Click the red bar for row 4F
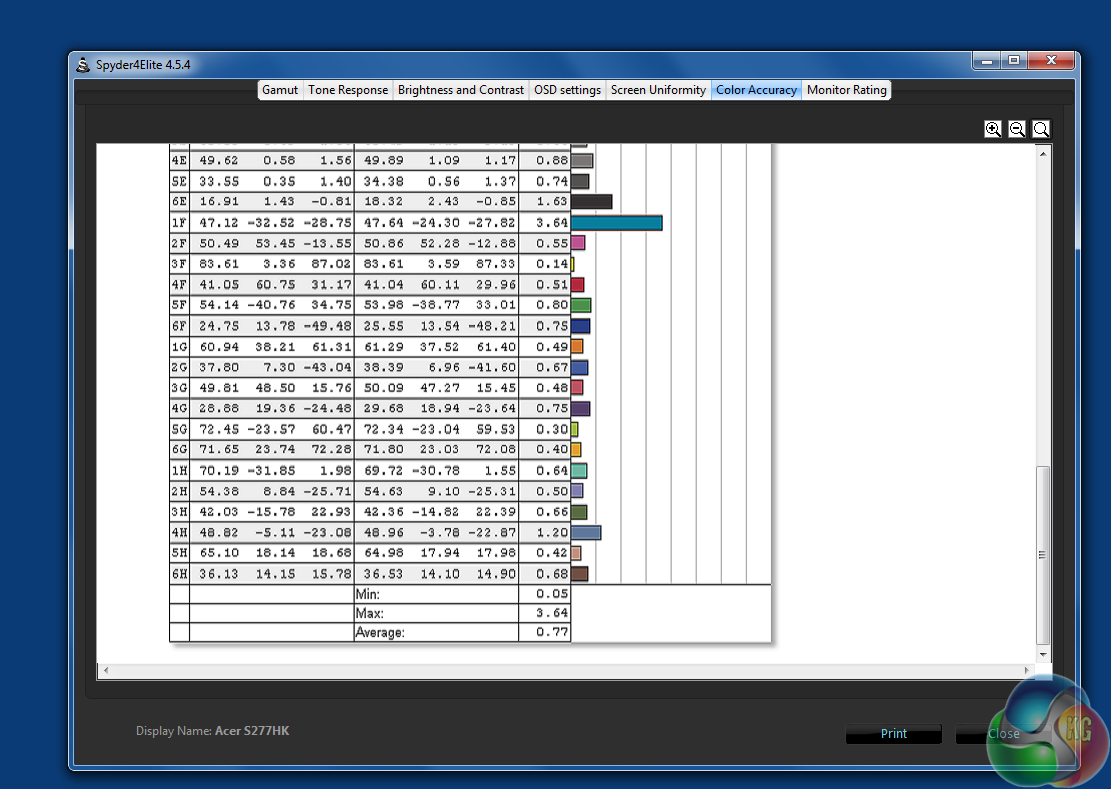Image resolution: width=1111 pixels, height=789 pixels. (577, 285)
